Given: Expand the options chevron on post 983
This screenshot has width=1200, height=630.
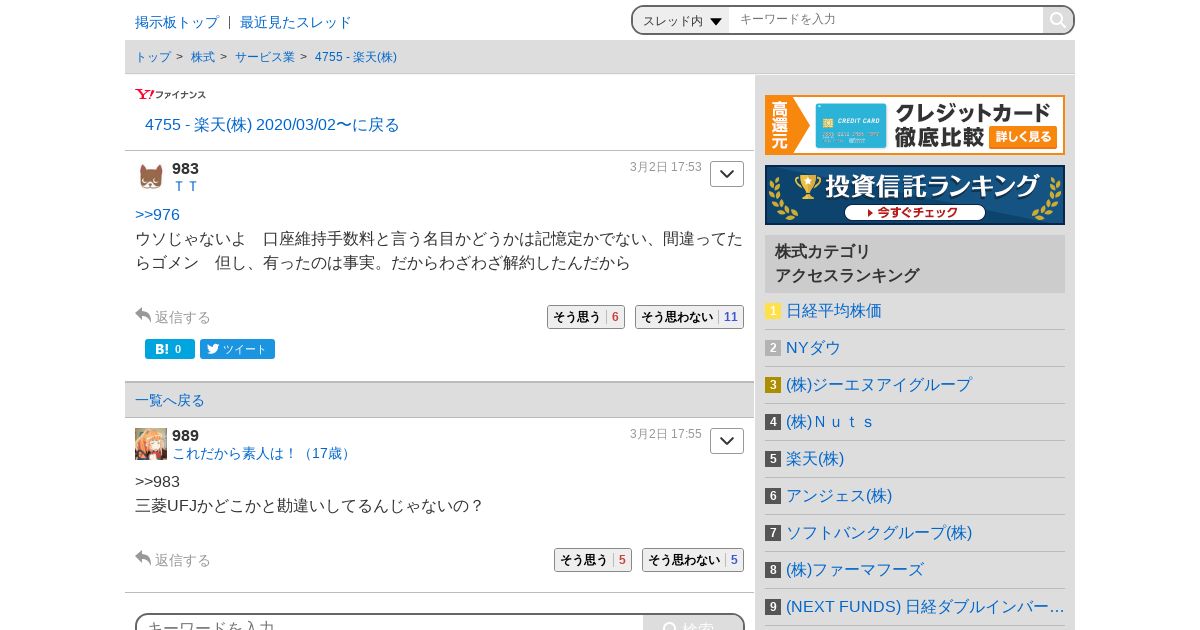Looking at the screenshot, I should coord(727,174).
